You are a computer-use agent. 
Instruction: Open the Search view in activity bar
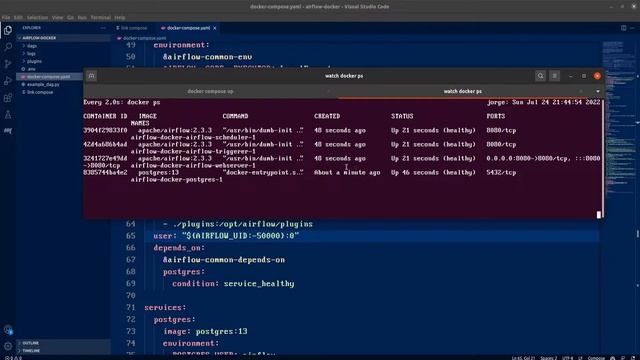[8, 47]
